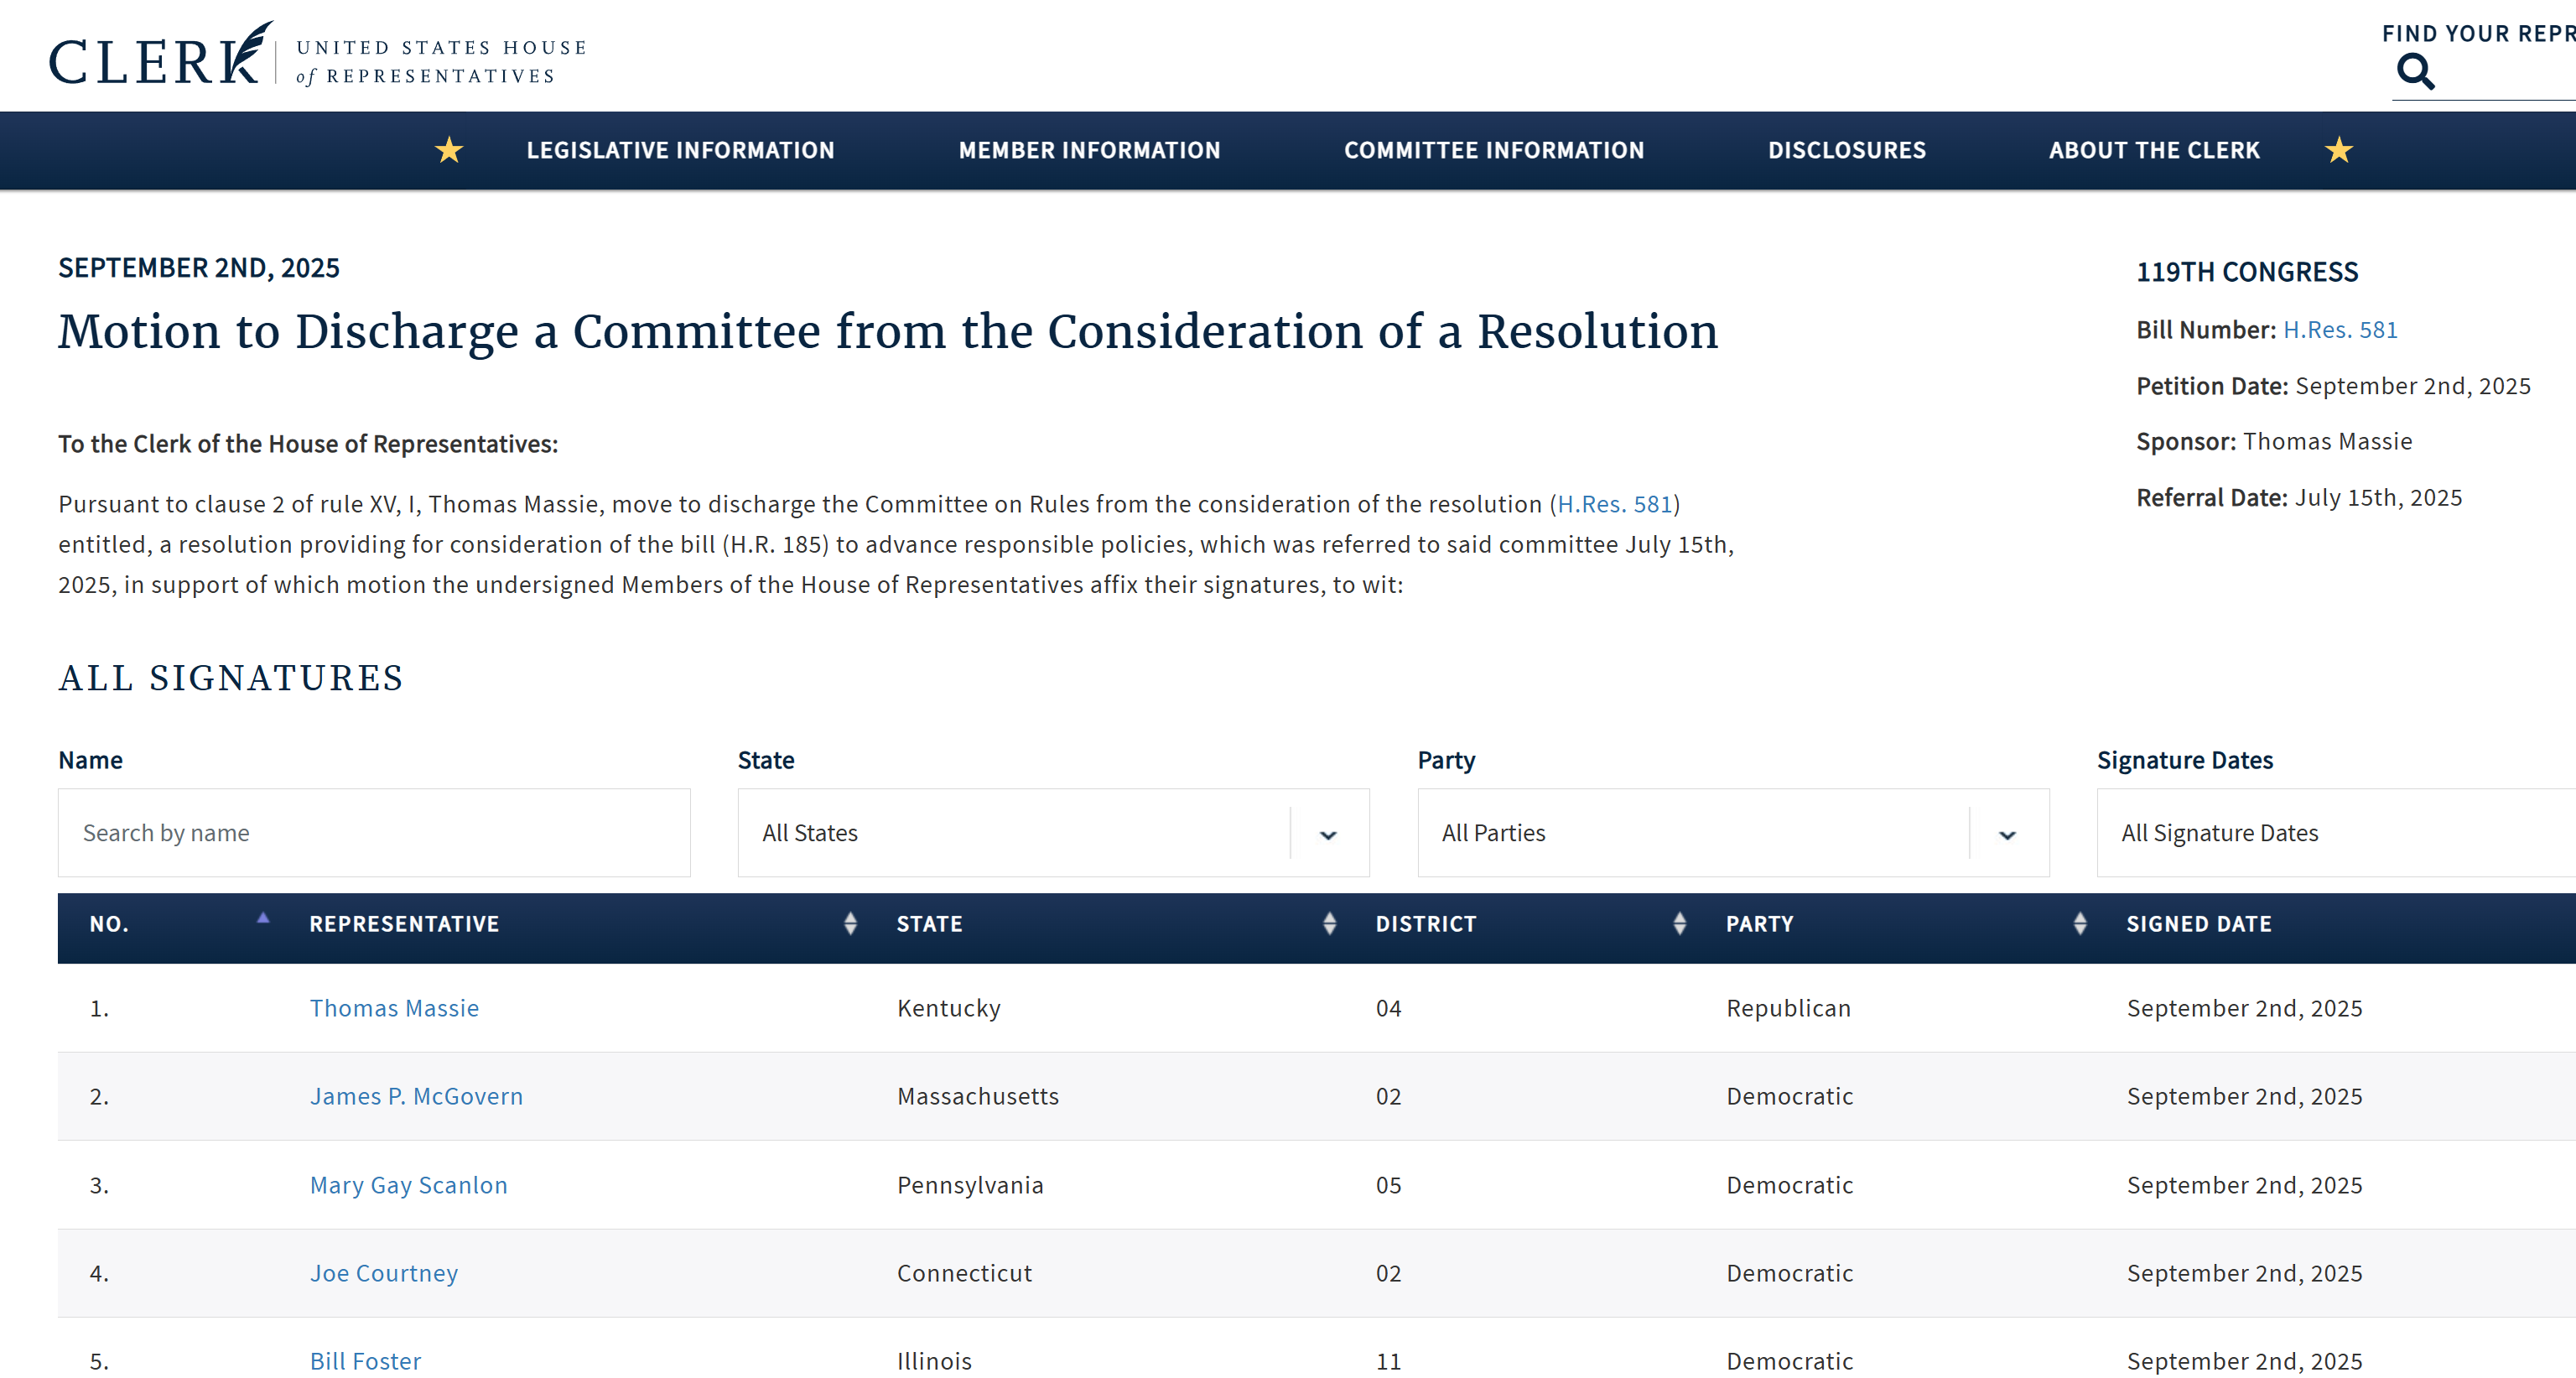Sort table by Representative column
Viewport: 2576px width, 1378px height.
click(x=850, y=924)
